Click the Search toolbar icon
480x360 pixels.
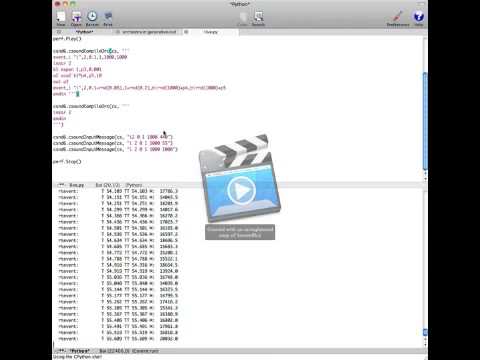coord(258,18)
